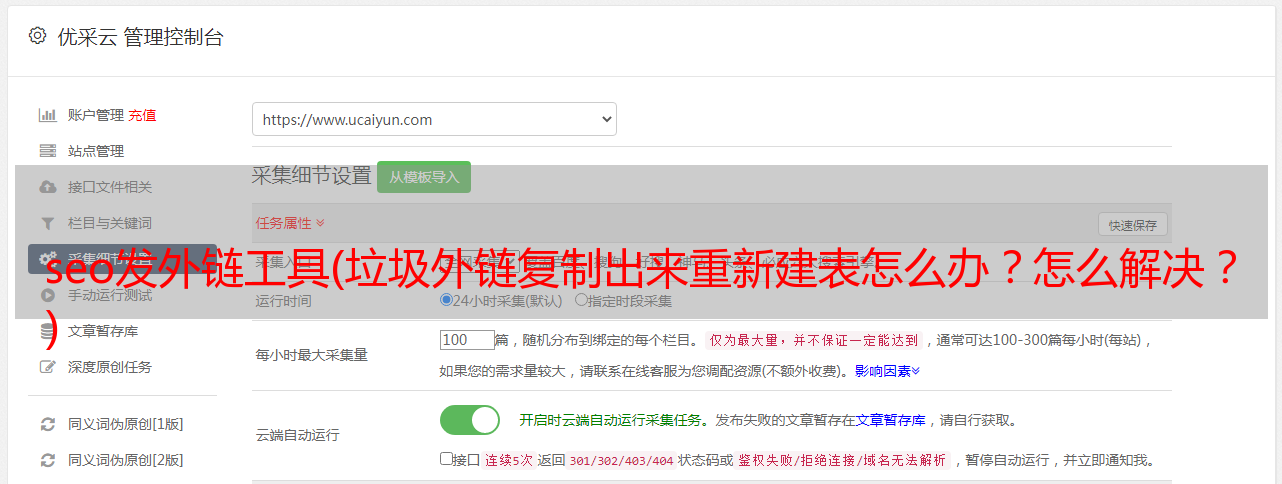The height and width of the screenshot is (484, 1282).
Task: Click the green 从模板导入 button
Action: (424, 177)
